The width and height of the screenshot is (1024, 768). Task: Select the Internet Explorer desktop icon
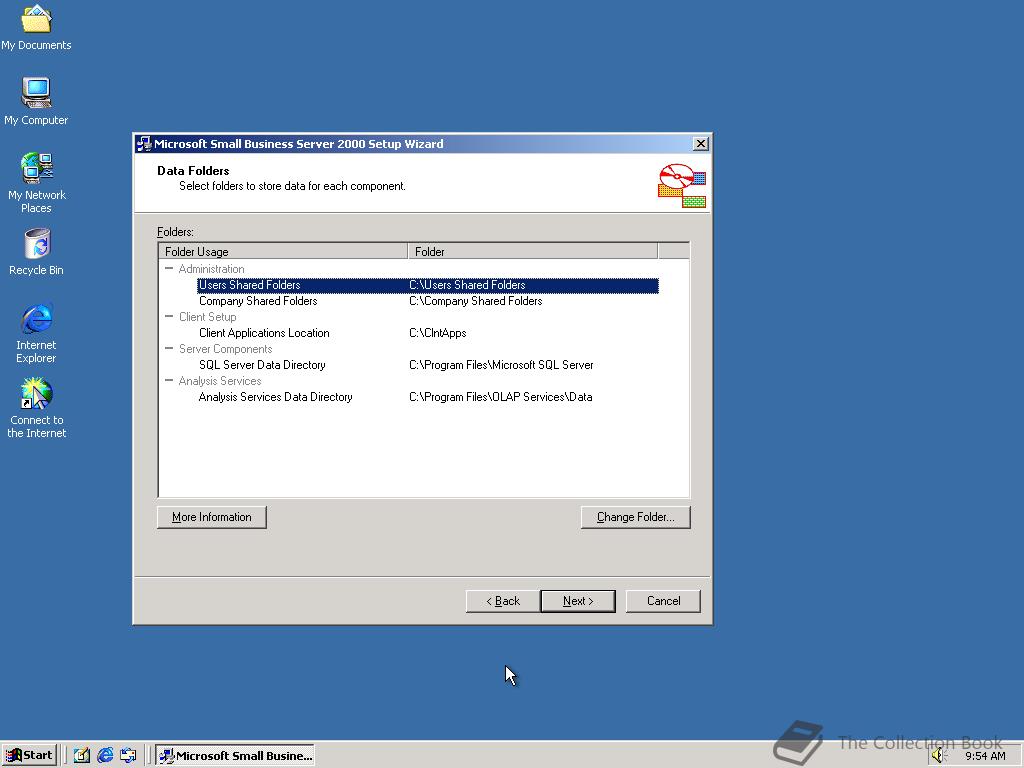pos(36,333)
